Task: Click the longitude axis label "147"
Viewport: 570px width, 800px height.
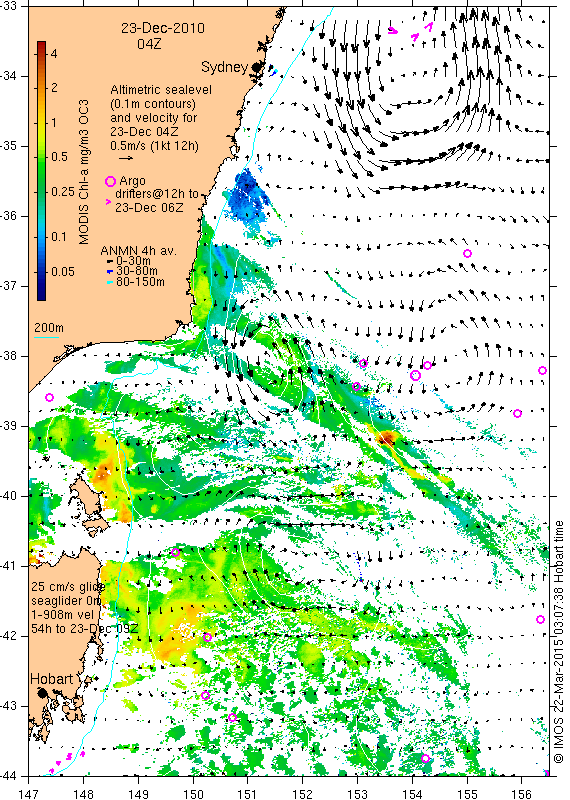Action: [29, 794]
